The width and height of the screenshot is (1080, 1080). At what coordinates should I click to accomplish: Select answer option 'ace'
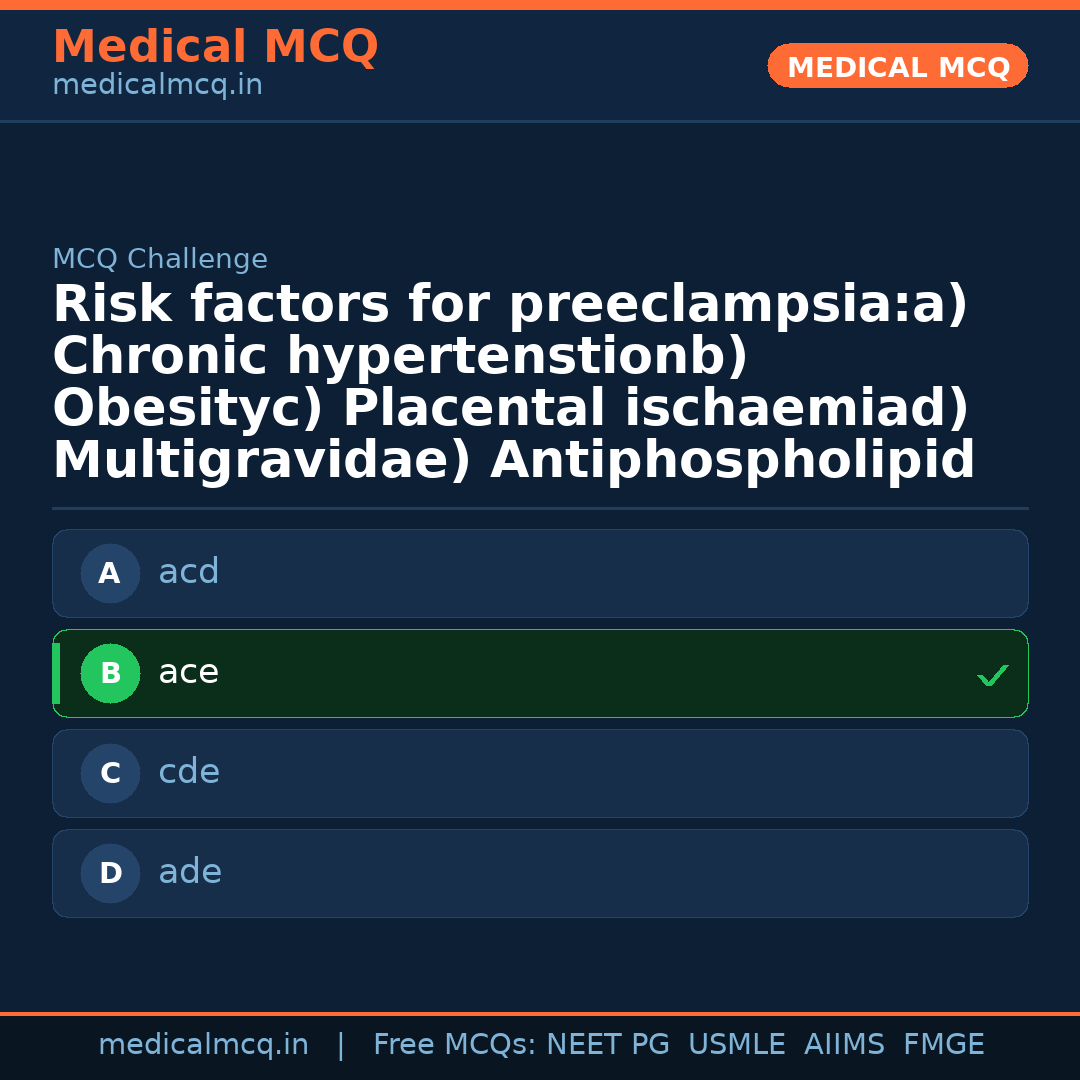pyautogui.click(x=540, y=673)
